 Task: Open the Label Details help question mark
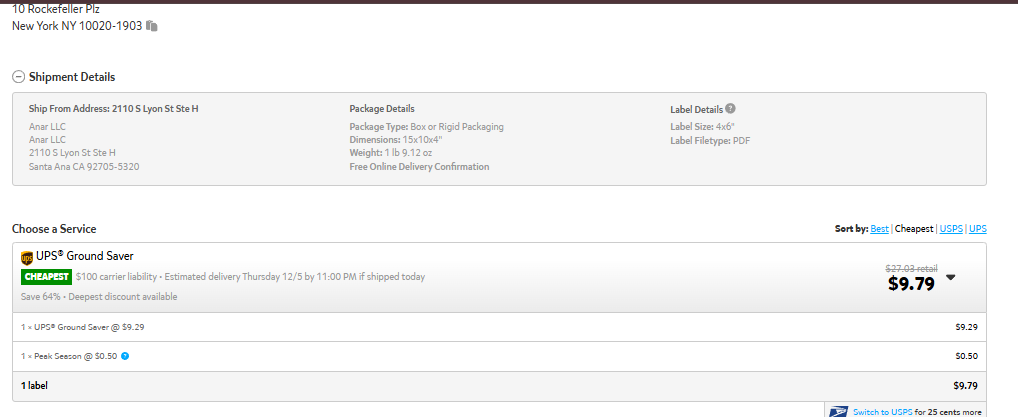(x=730, y=109)
